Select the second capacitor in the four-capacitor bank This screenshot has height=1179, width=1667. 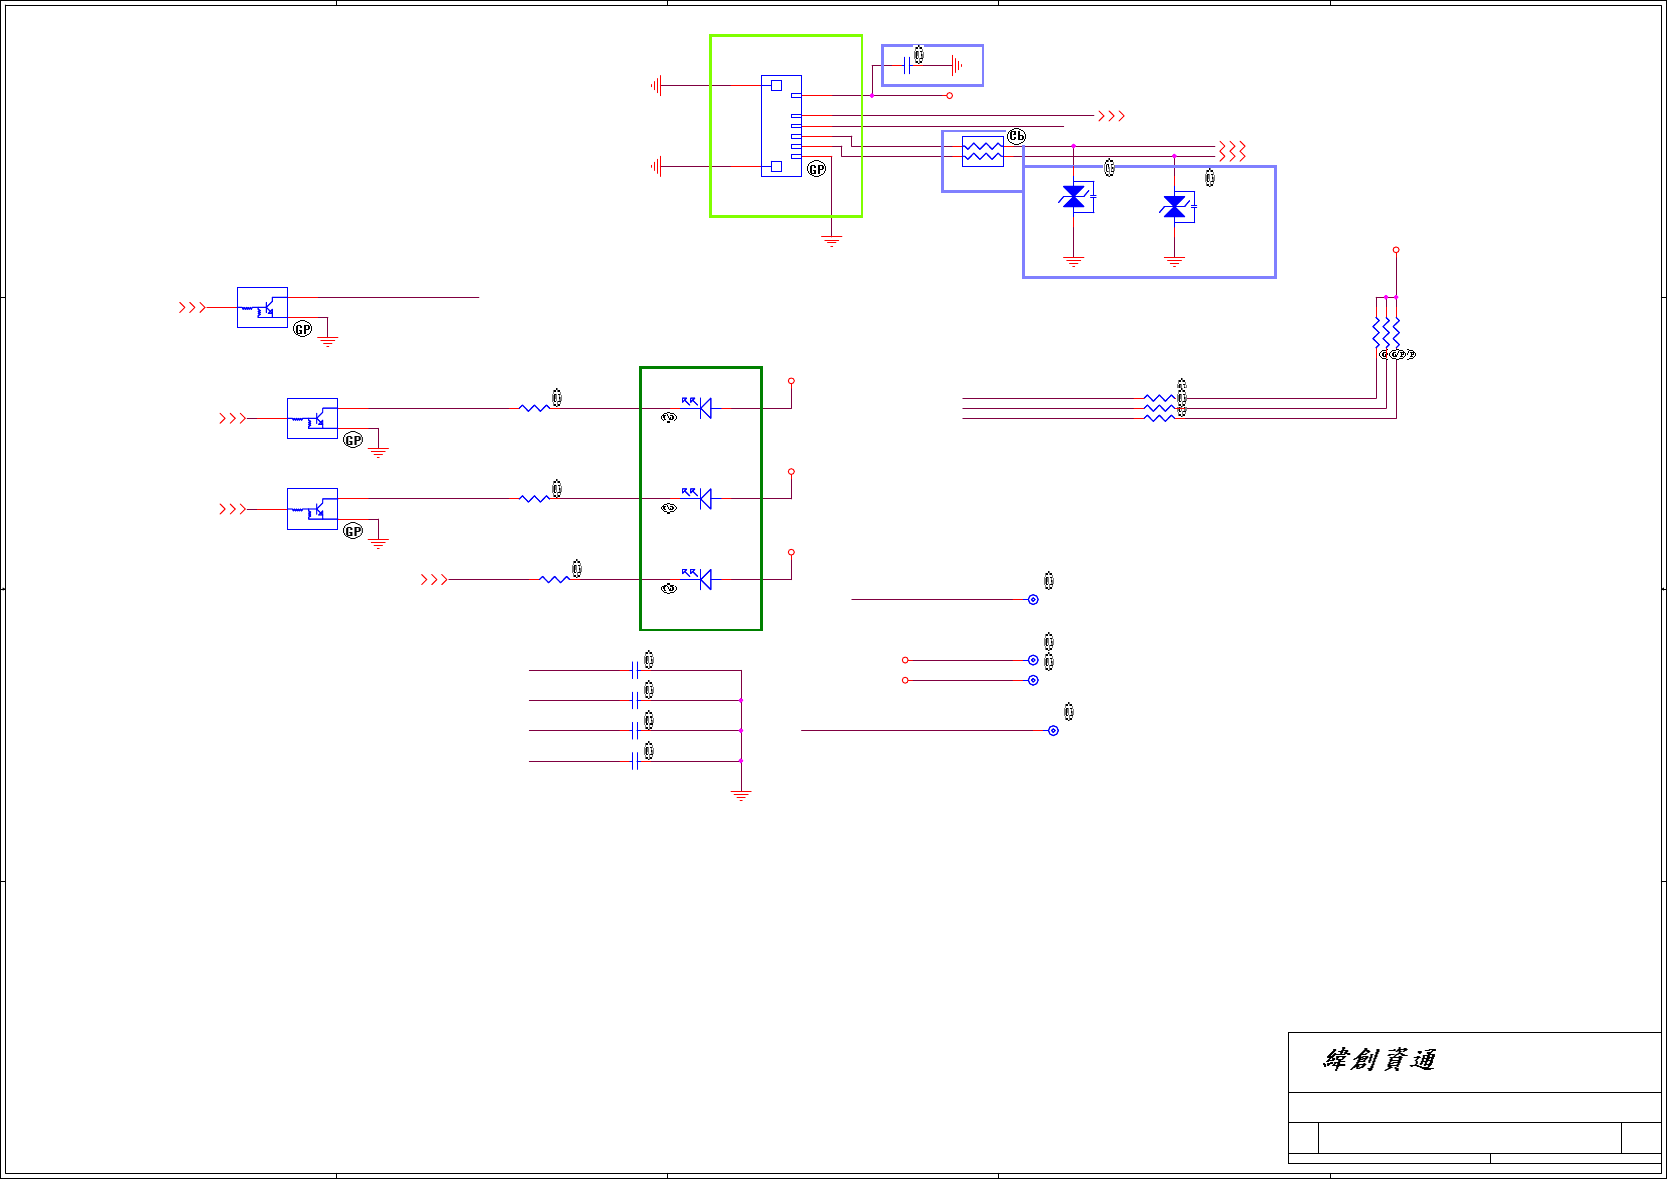coord(635,700)
